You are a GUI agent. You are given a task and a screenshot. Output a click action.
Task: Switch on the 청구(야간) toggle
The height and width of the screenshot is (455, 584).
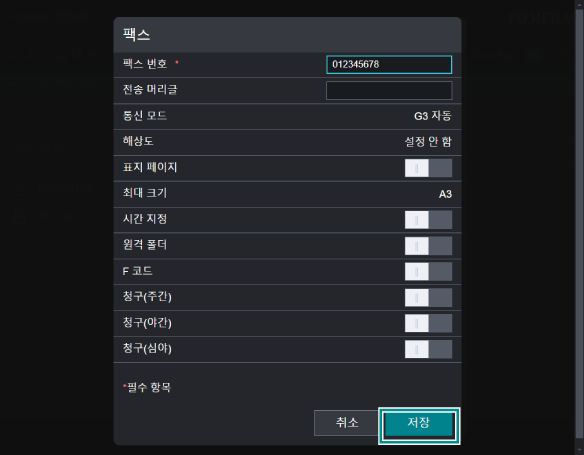428,323
